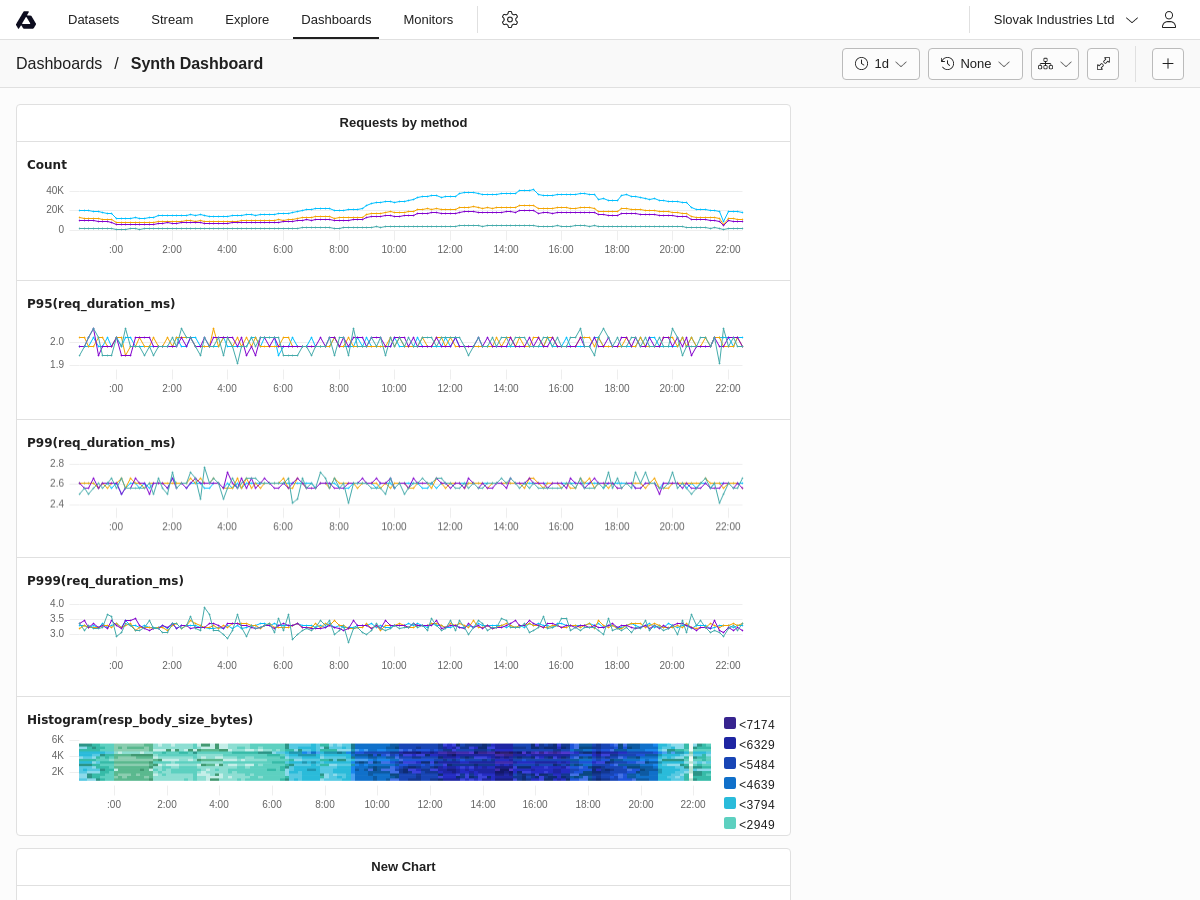Click the Axiom logo icon

(x=26, y=20)
